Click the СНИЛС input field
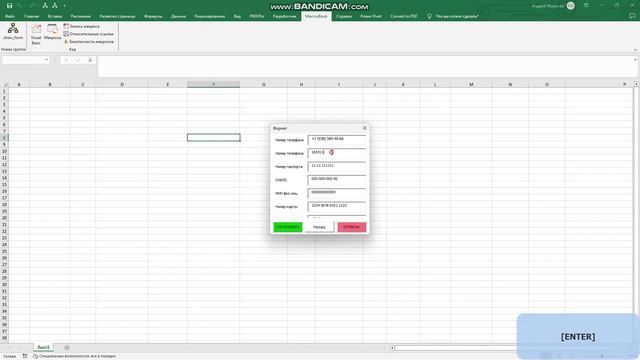 tap(337, 180)
